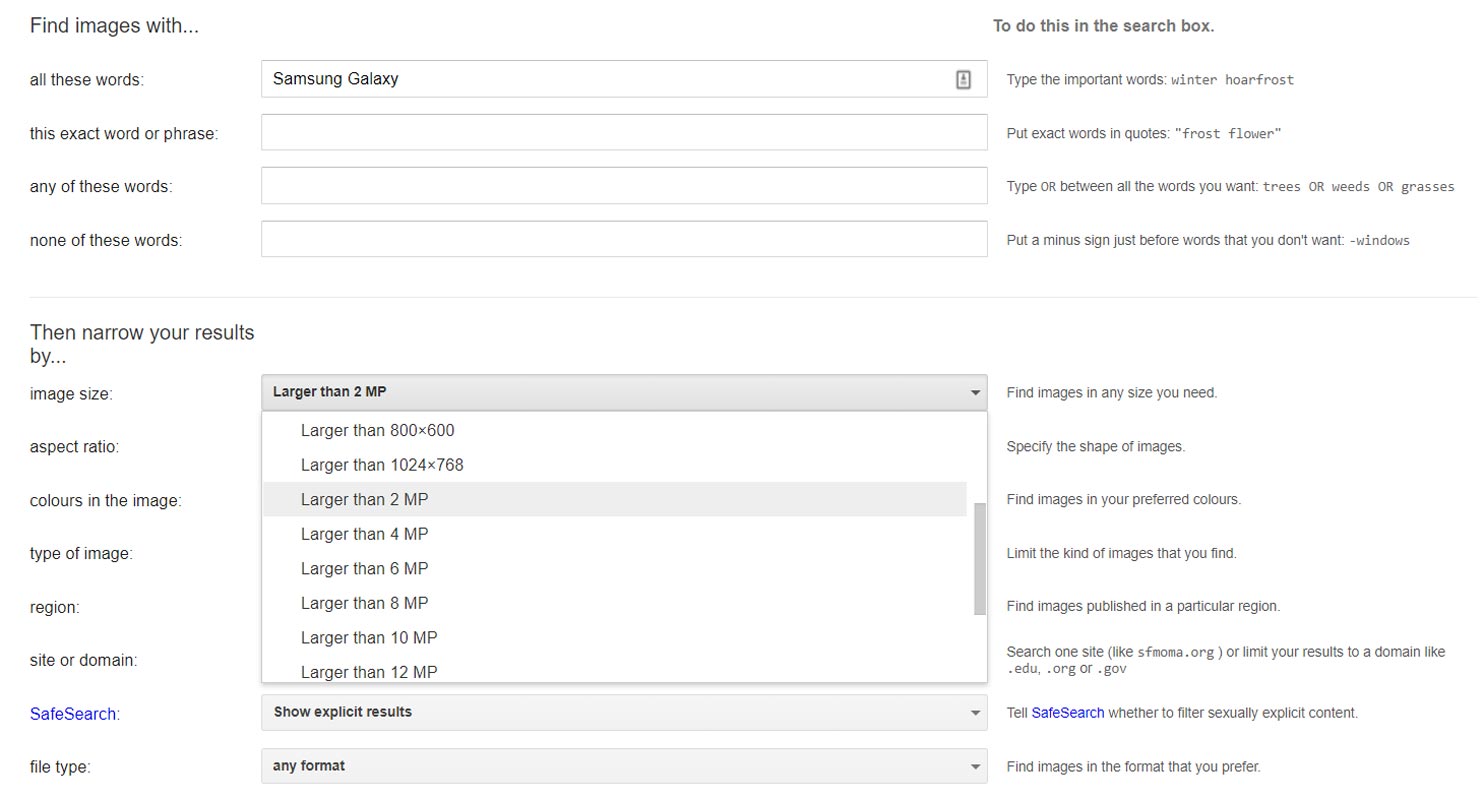1484x800 pixels.
Task: Click the 'none of these words:' label
Action: tap(106, 240)
